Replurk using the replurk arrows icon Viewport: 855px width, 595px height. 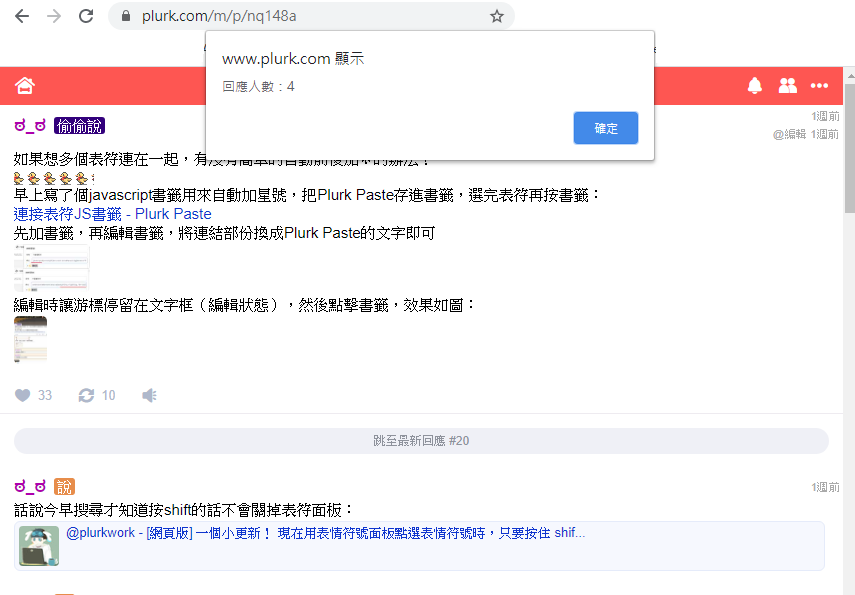click(x=86, y=395)
